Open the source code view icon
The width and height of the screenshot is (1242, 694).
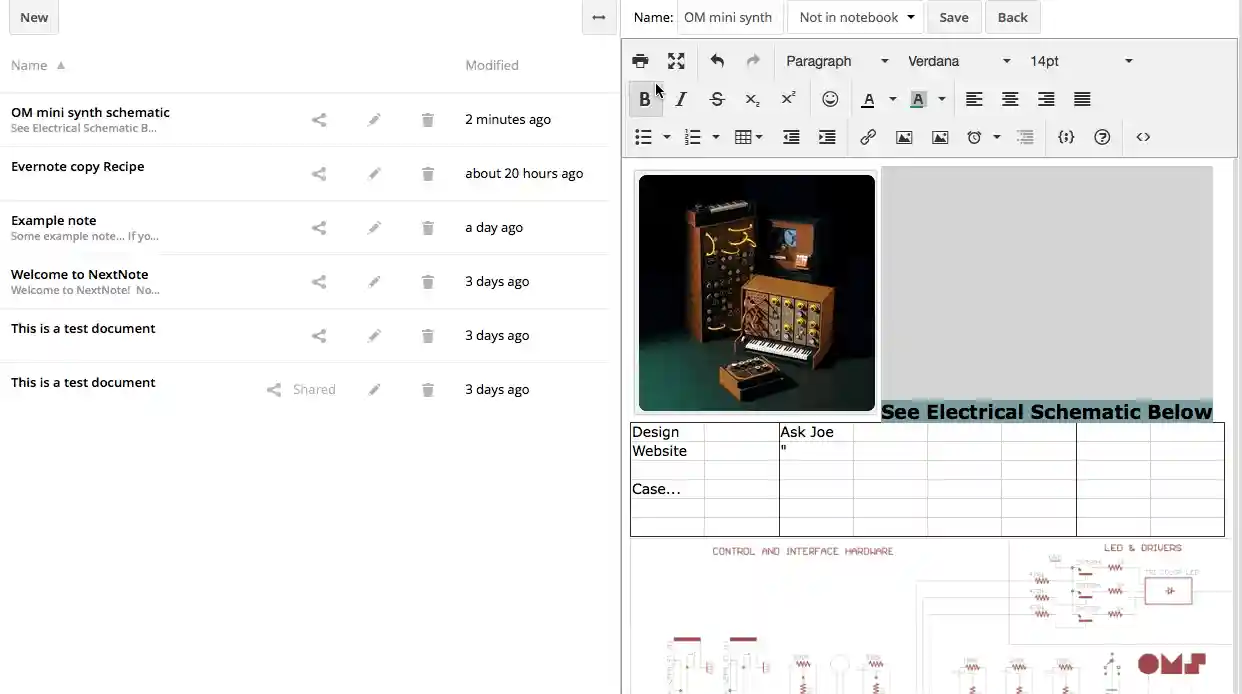click(x=1143, y=137)
